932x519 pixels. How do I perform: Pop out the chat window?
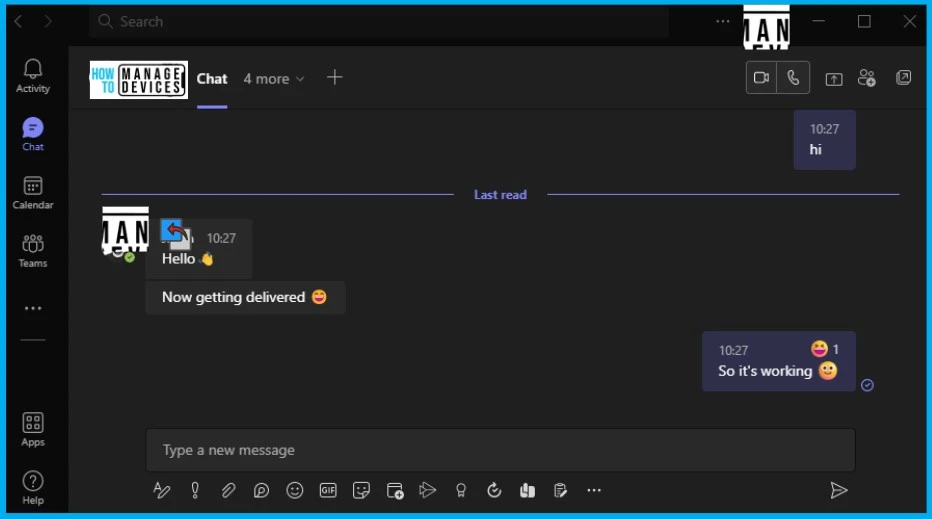coord(903,78)
